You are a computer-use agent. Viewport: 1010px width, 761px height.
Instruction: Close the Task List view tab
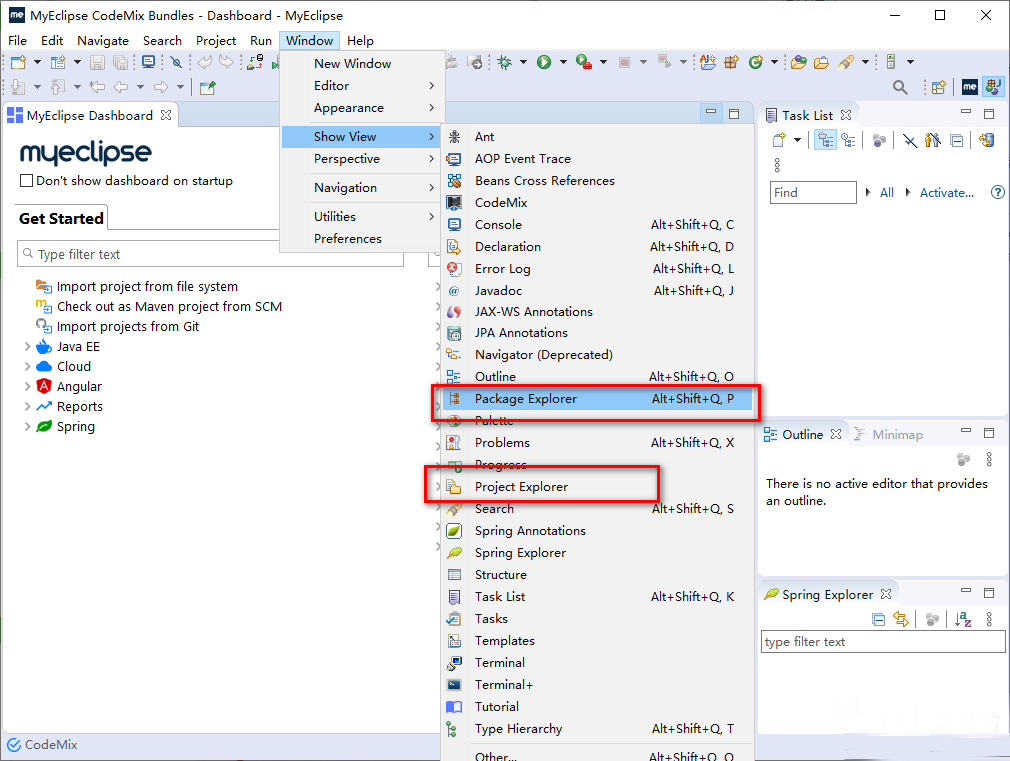coord(846,115)
